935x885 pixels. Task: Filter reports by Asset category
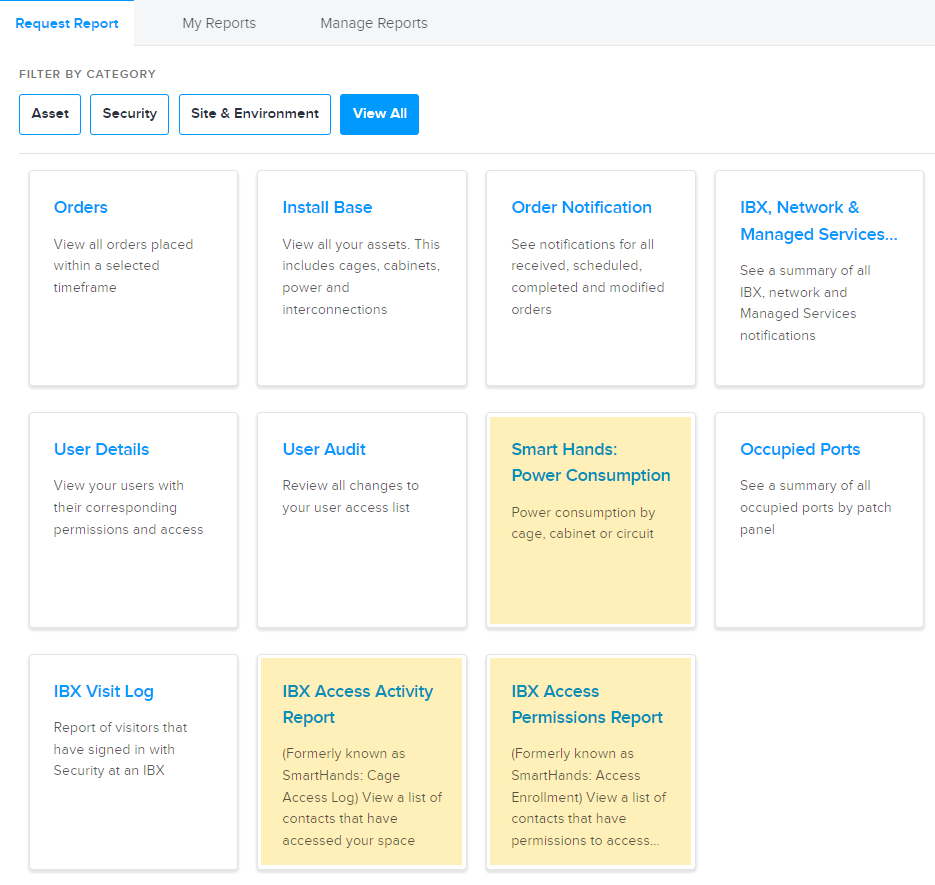(50, 114)
